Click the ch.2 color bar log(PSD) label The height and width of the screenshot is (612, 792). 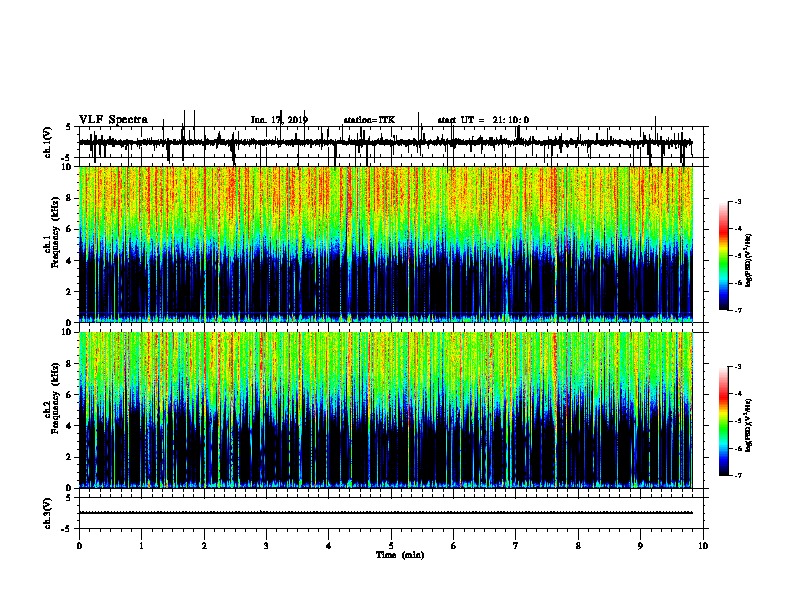(x=749, y=426)
